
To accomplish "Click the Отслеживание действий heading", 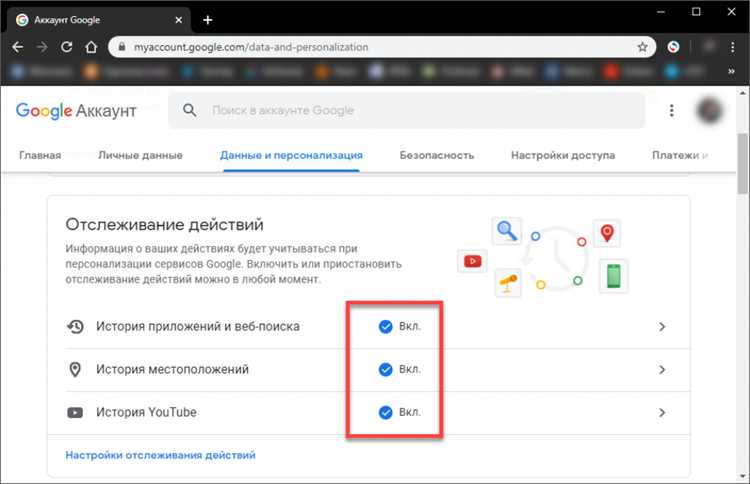I will [165, 224].
